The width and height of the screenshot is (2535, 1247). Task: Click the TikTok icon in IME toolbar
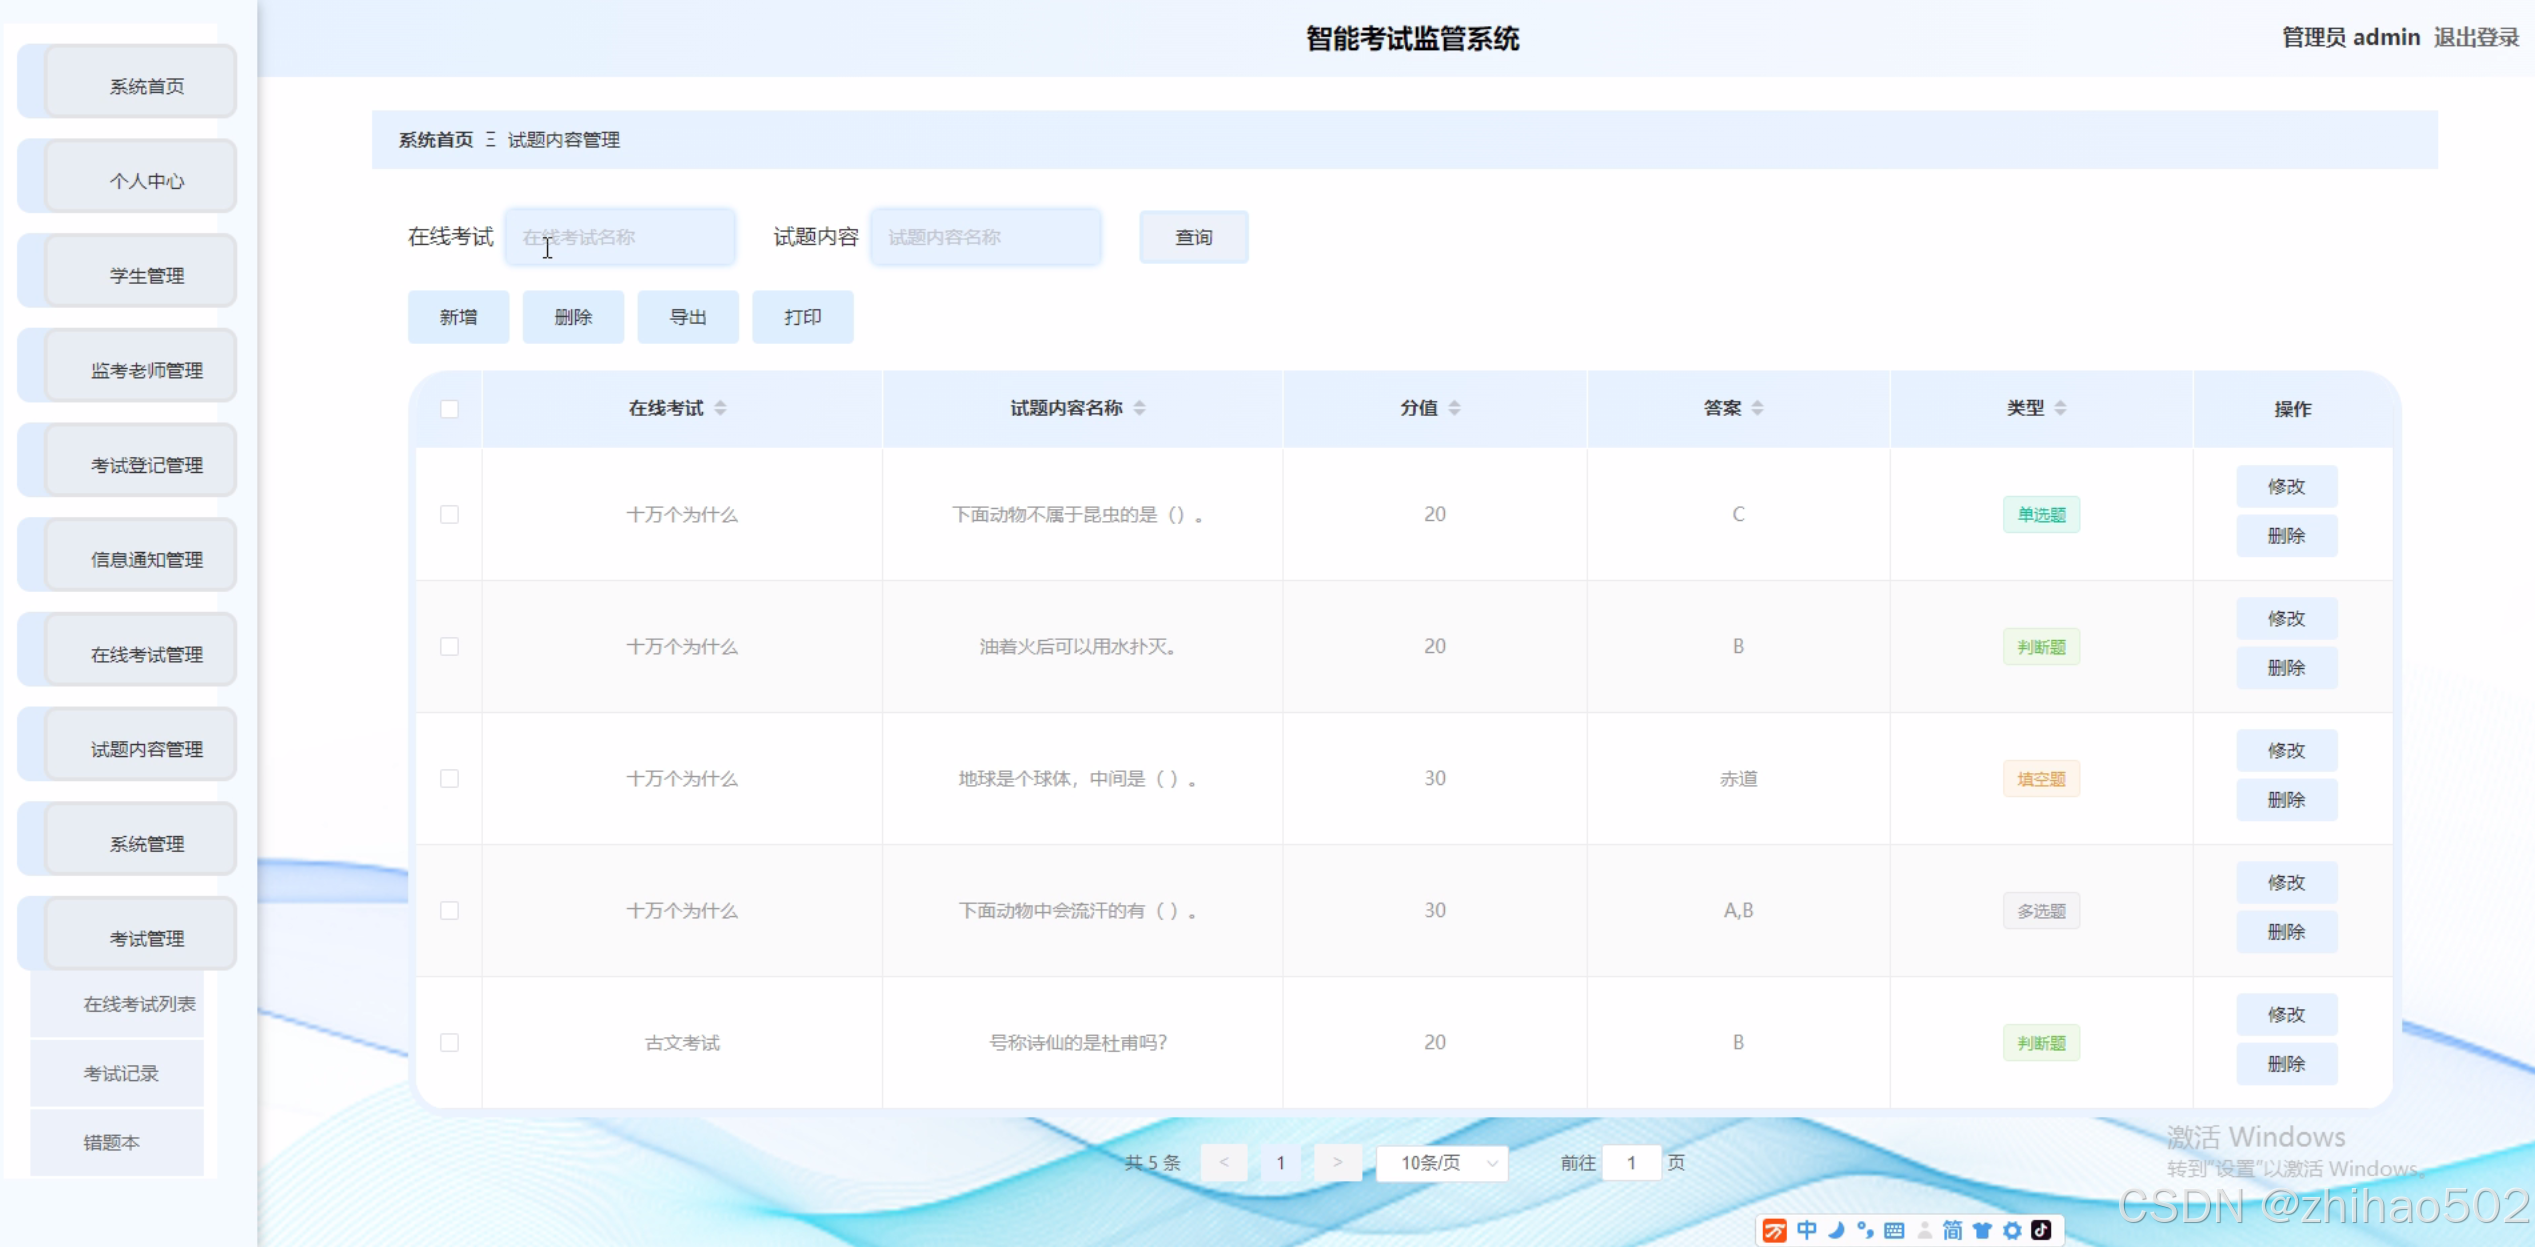(x=2041, y=1230)
